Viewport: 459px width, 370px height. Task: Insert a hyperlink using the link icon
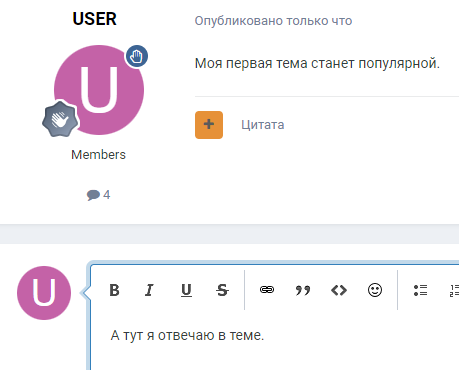pyautogui.click(x=267, y=290)
